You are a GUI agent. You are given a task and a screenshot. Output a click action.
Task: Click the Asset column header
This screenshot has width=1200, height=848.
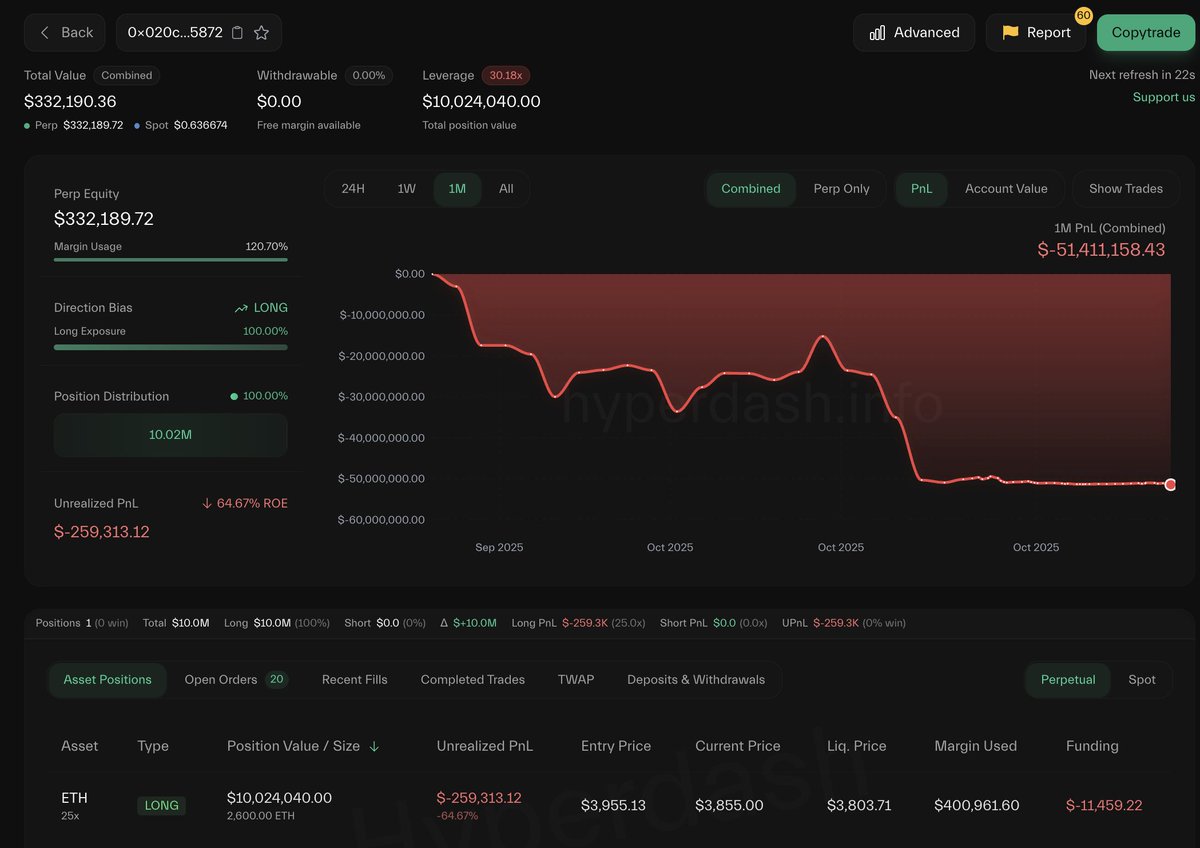tap(80, 746)
